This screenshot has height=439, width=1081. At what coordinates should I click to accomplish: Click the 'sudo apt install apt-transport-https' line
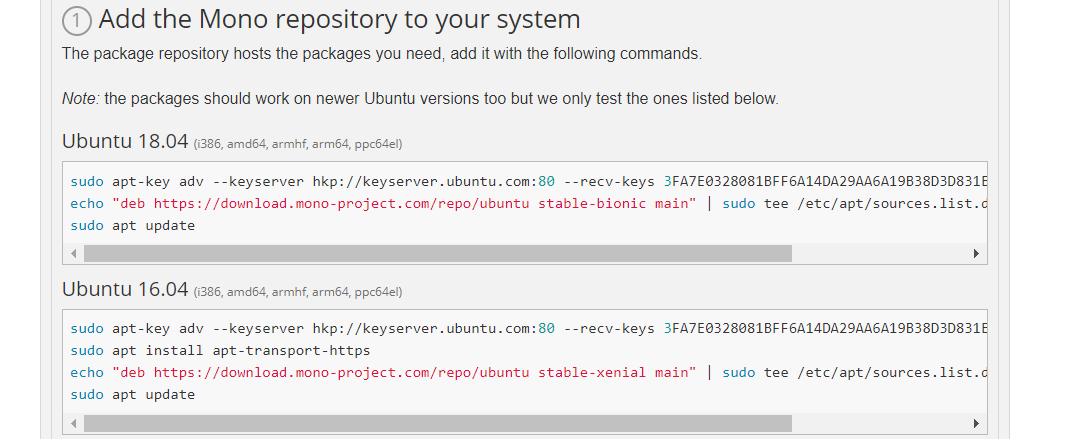coord(221,351)
